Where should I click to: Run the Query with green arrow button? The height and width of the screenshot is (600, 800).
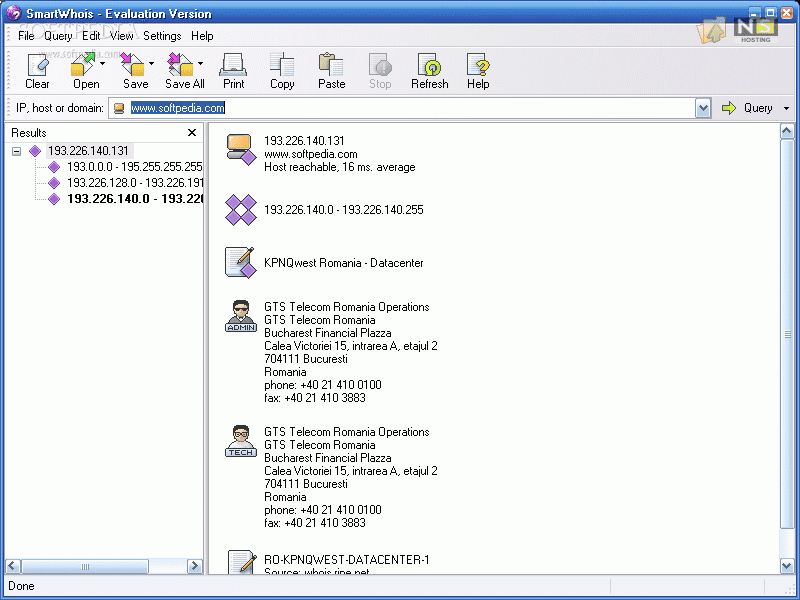(747, 108)
